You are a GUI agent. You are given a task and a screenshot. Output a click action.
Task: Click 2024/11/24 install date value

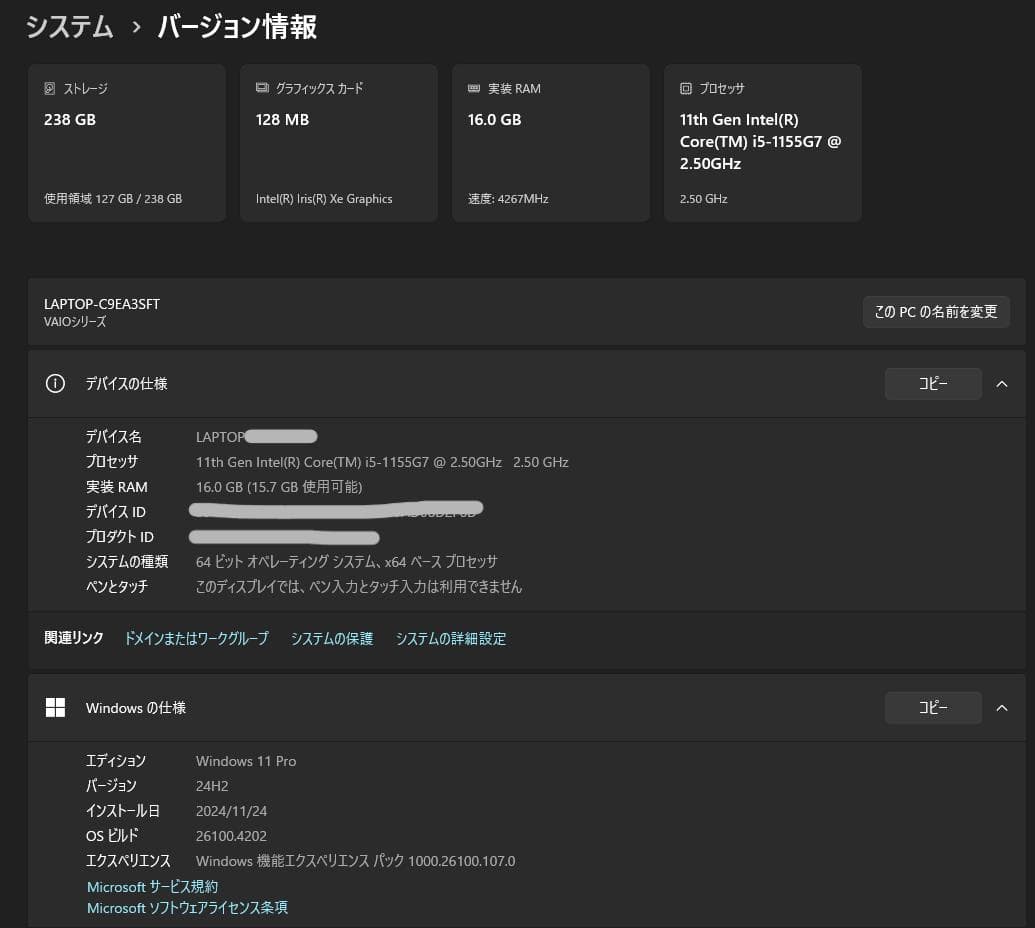click(231, 811)
